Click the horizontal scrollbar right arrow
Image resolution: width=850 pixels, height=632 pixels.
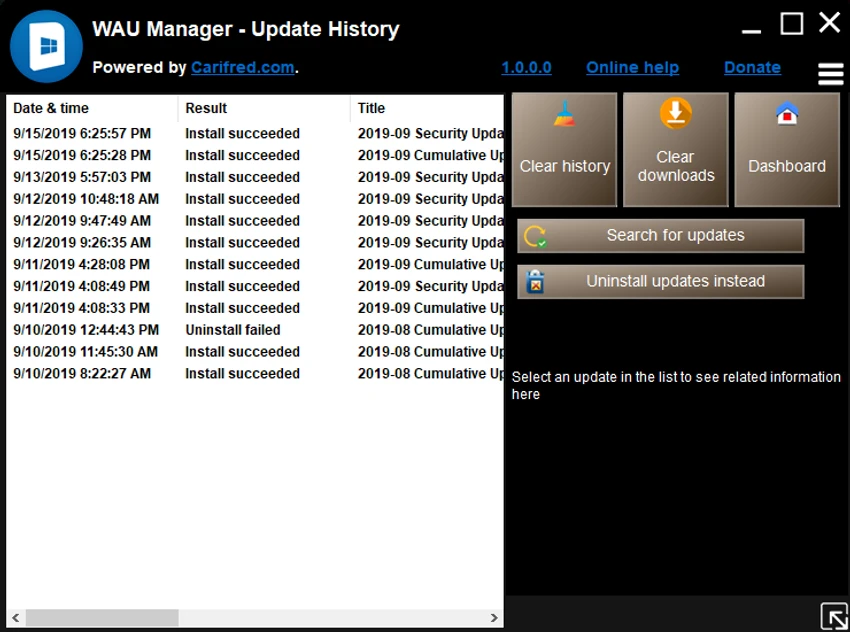click(494, 617)
